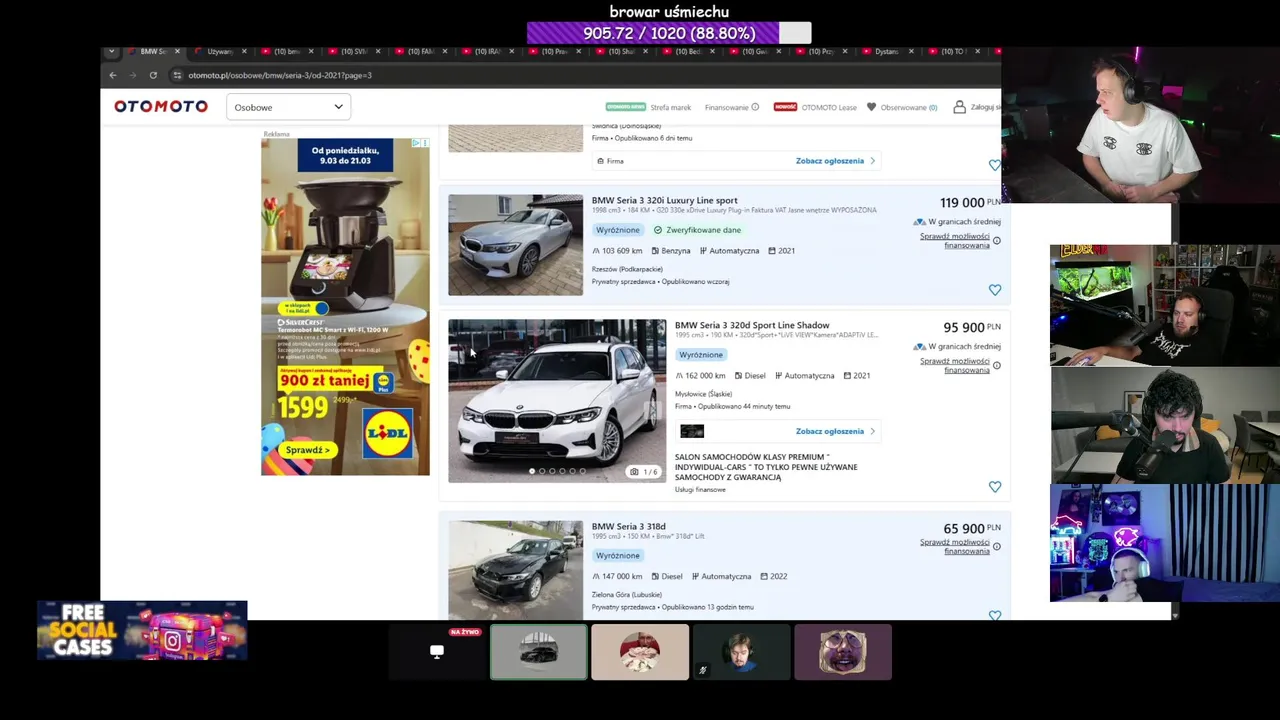Click the Usługi finansowe text
Image resolution: width=1280 pixels, height=720 pixels.
click(x=700, y=490)
